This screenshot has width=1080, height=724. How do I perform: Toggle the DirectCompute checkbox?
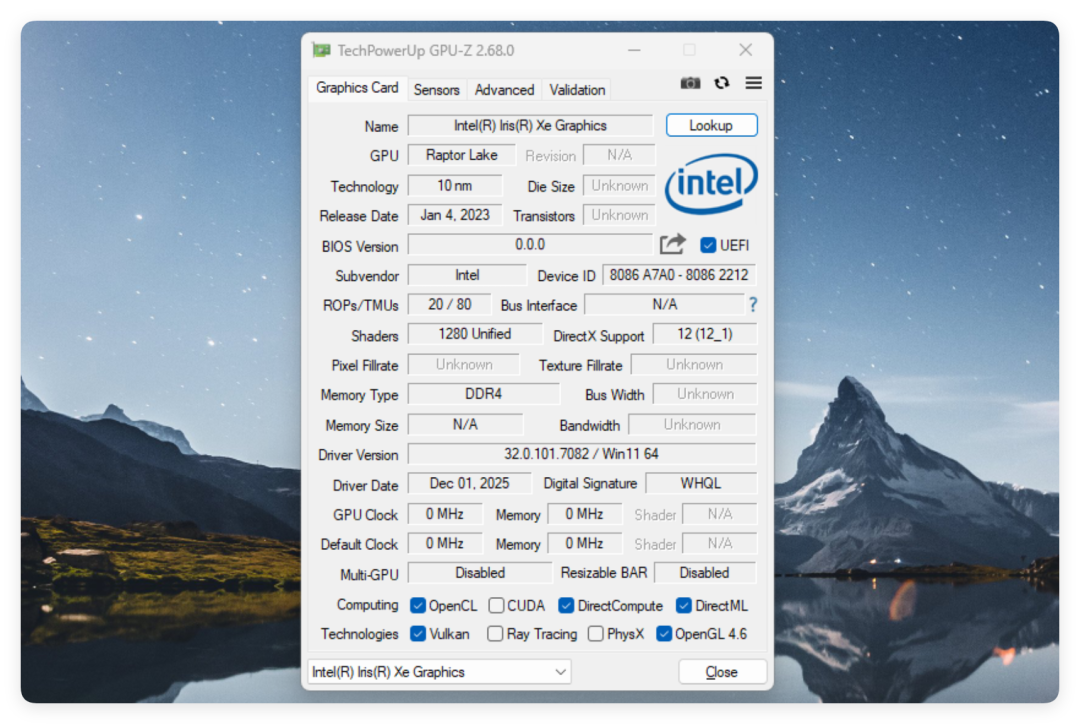566,606
